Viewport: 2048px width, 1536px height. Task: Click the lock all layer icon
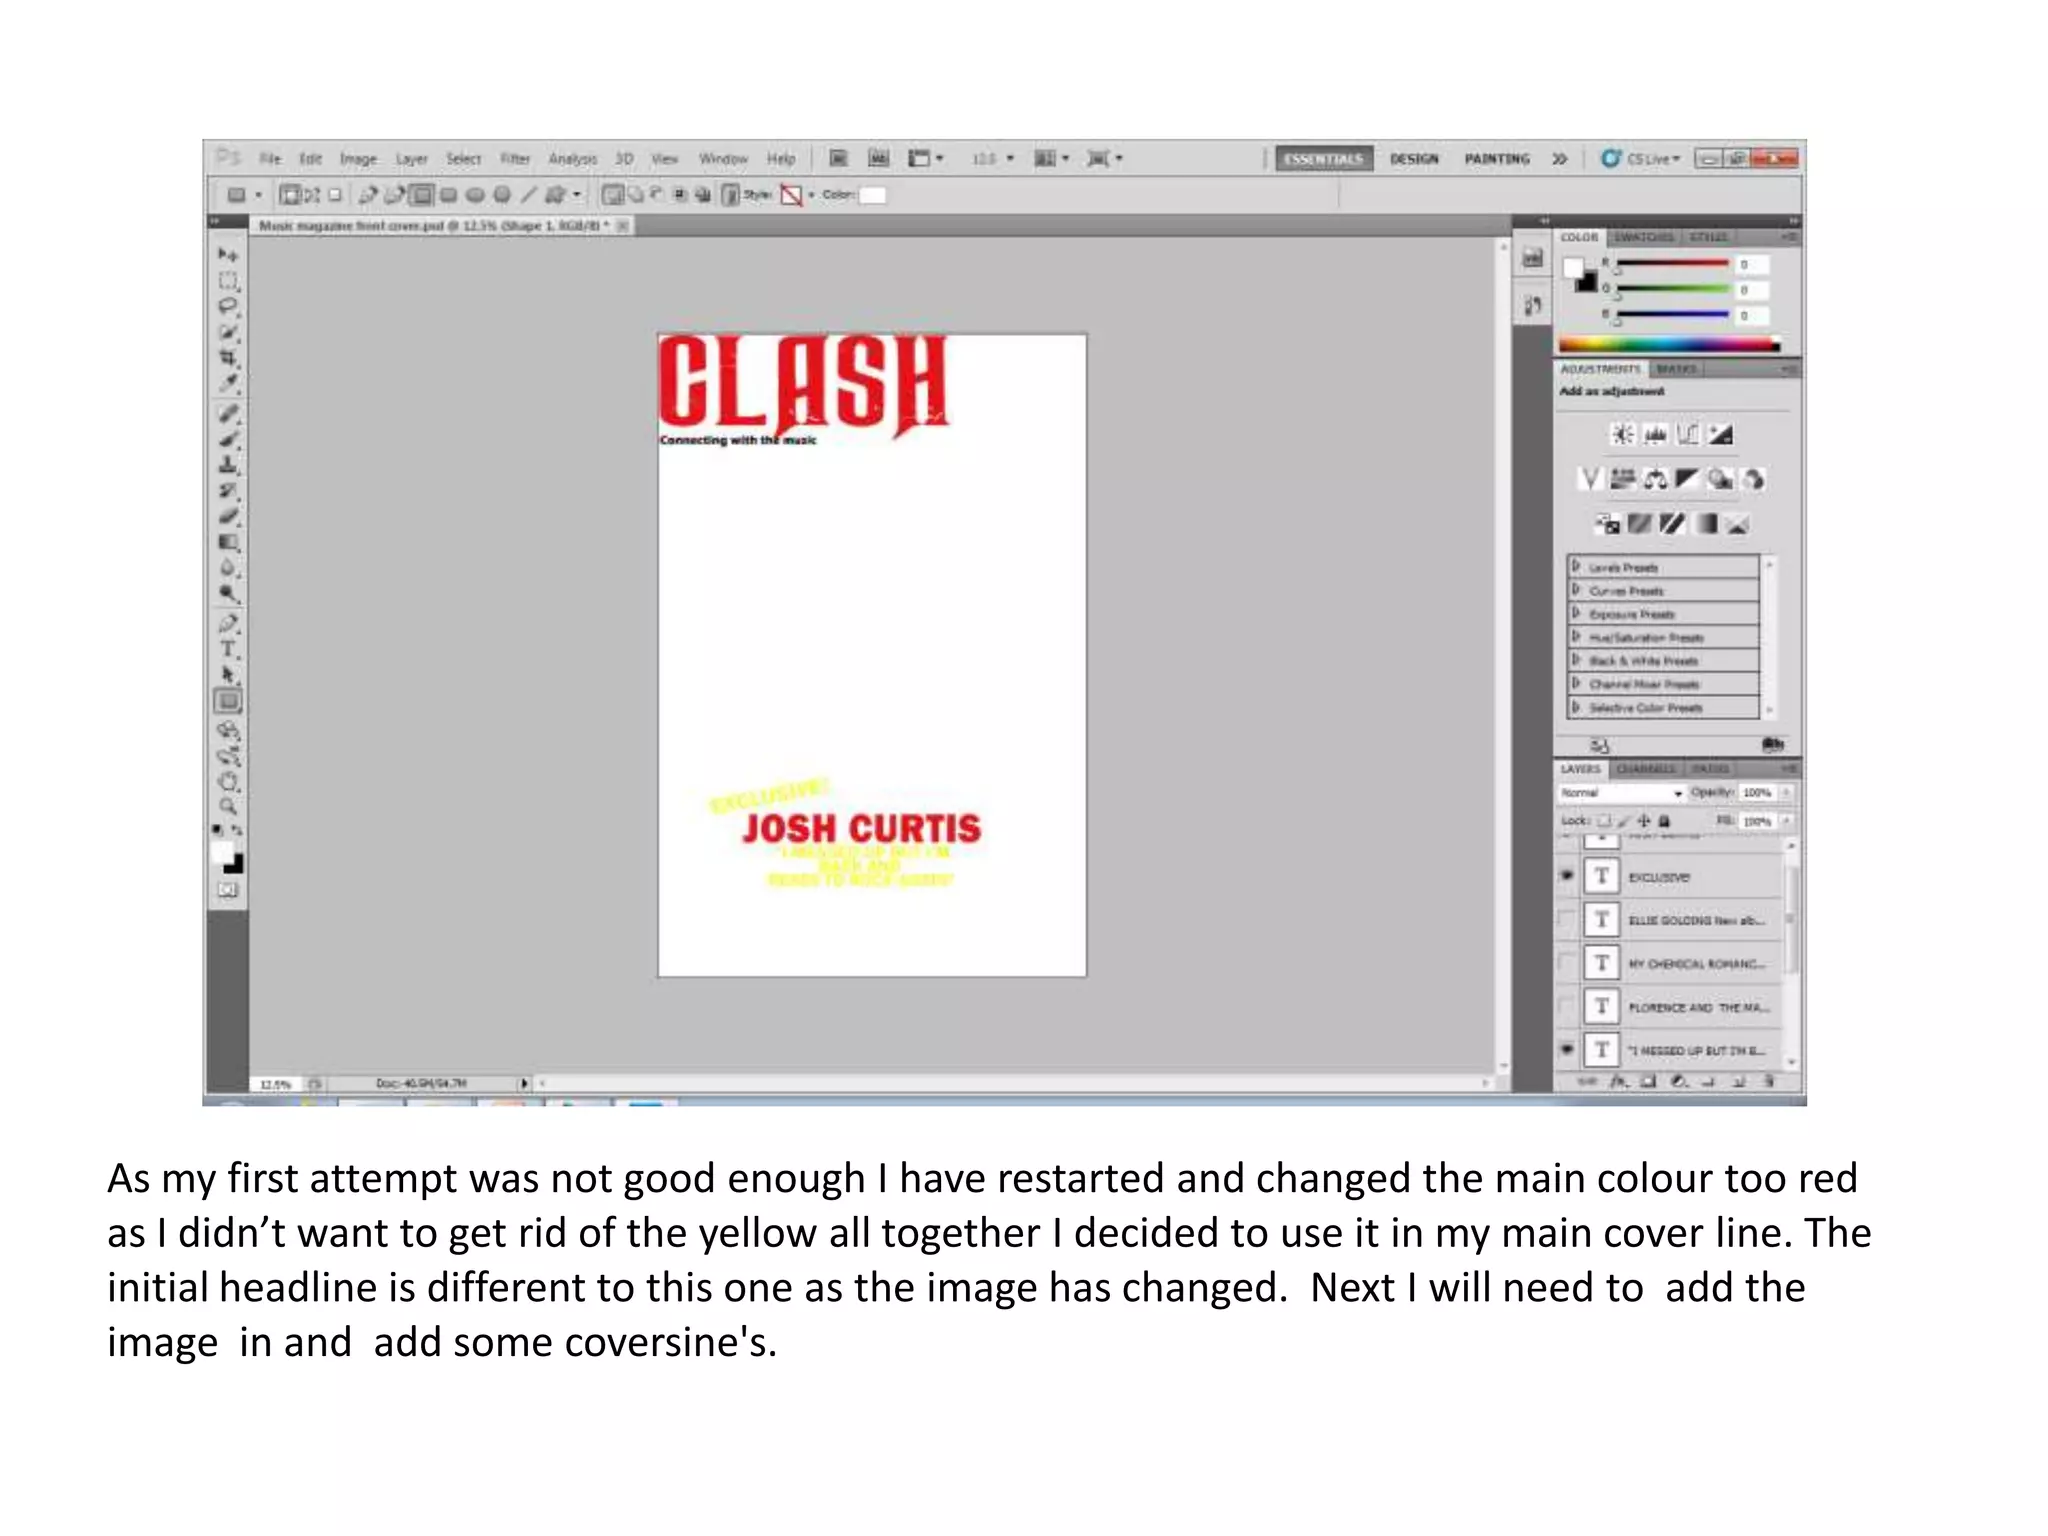[x=1665, y=821]
